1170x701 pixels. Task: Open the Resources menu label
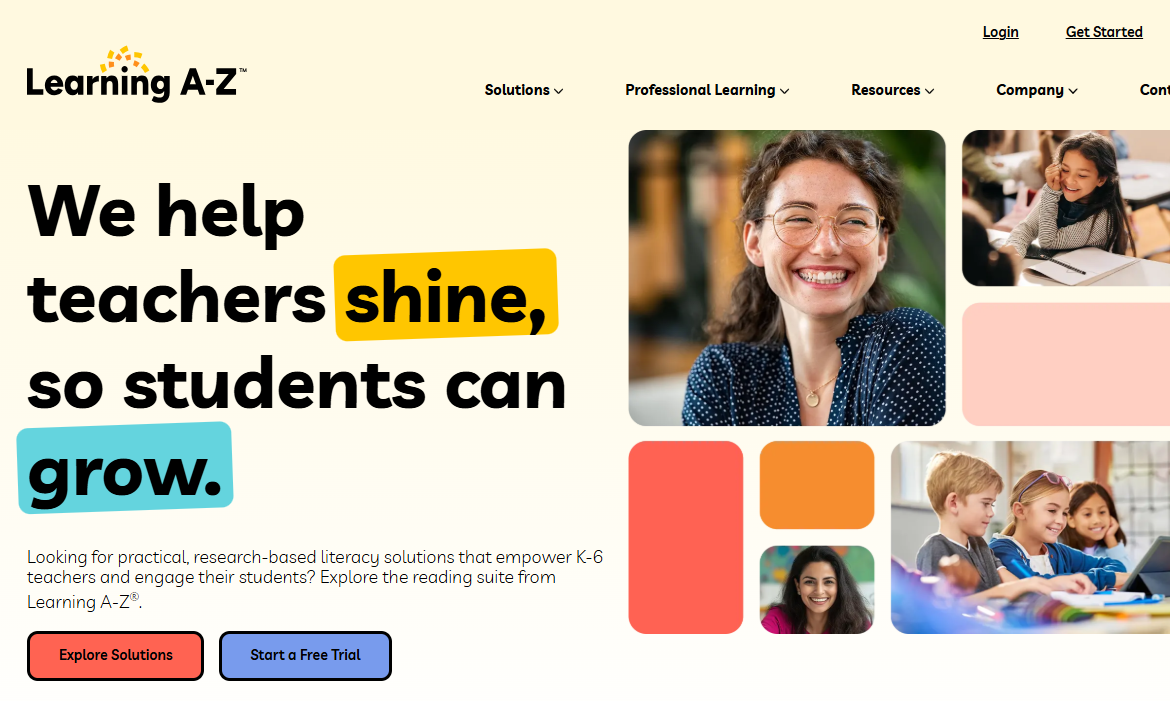click(x=886, y=90)
